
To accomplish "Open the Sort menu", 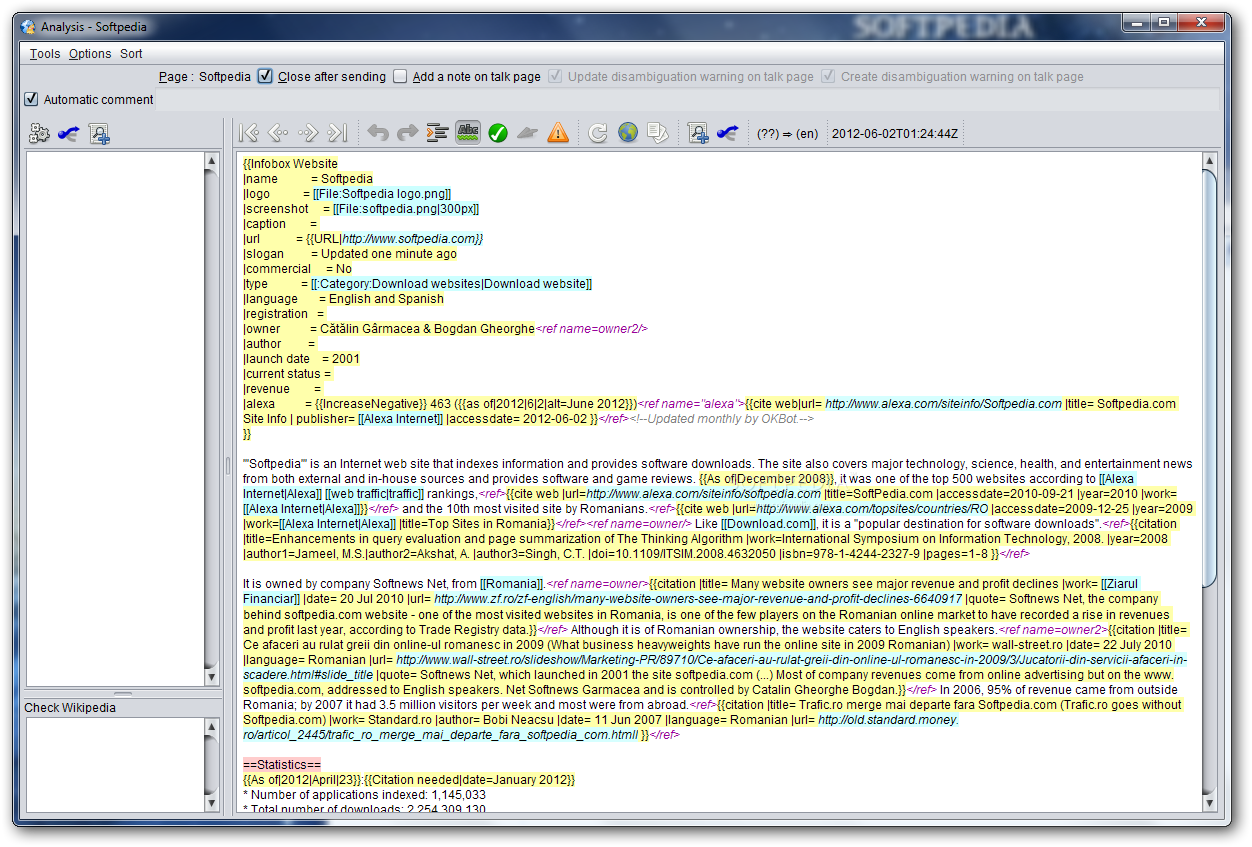I will pos(131,54).
